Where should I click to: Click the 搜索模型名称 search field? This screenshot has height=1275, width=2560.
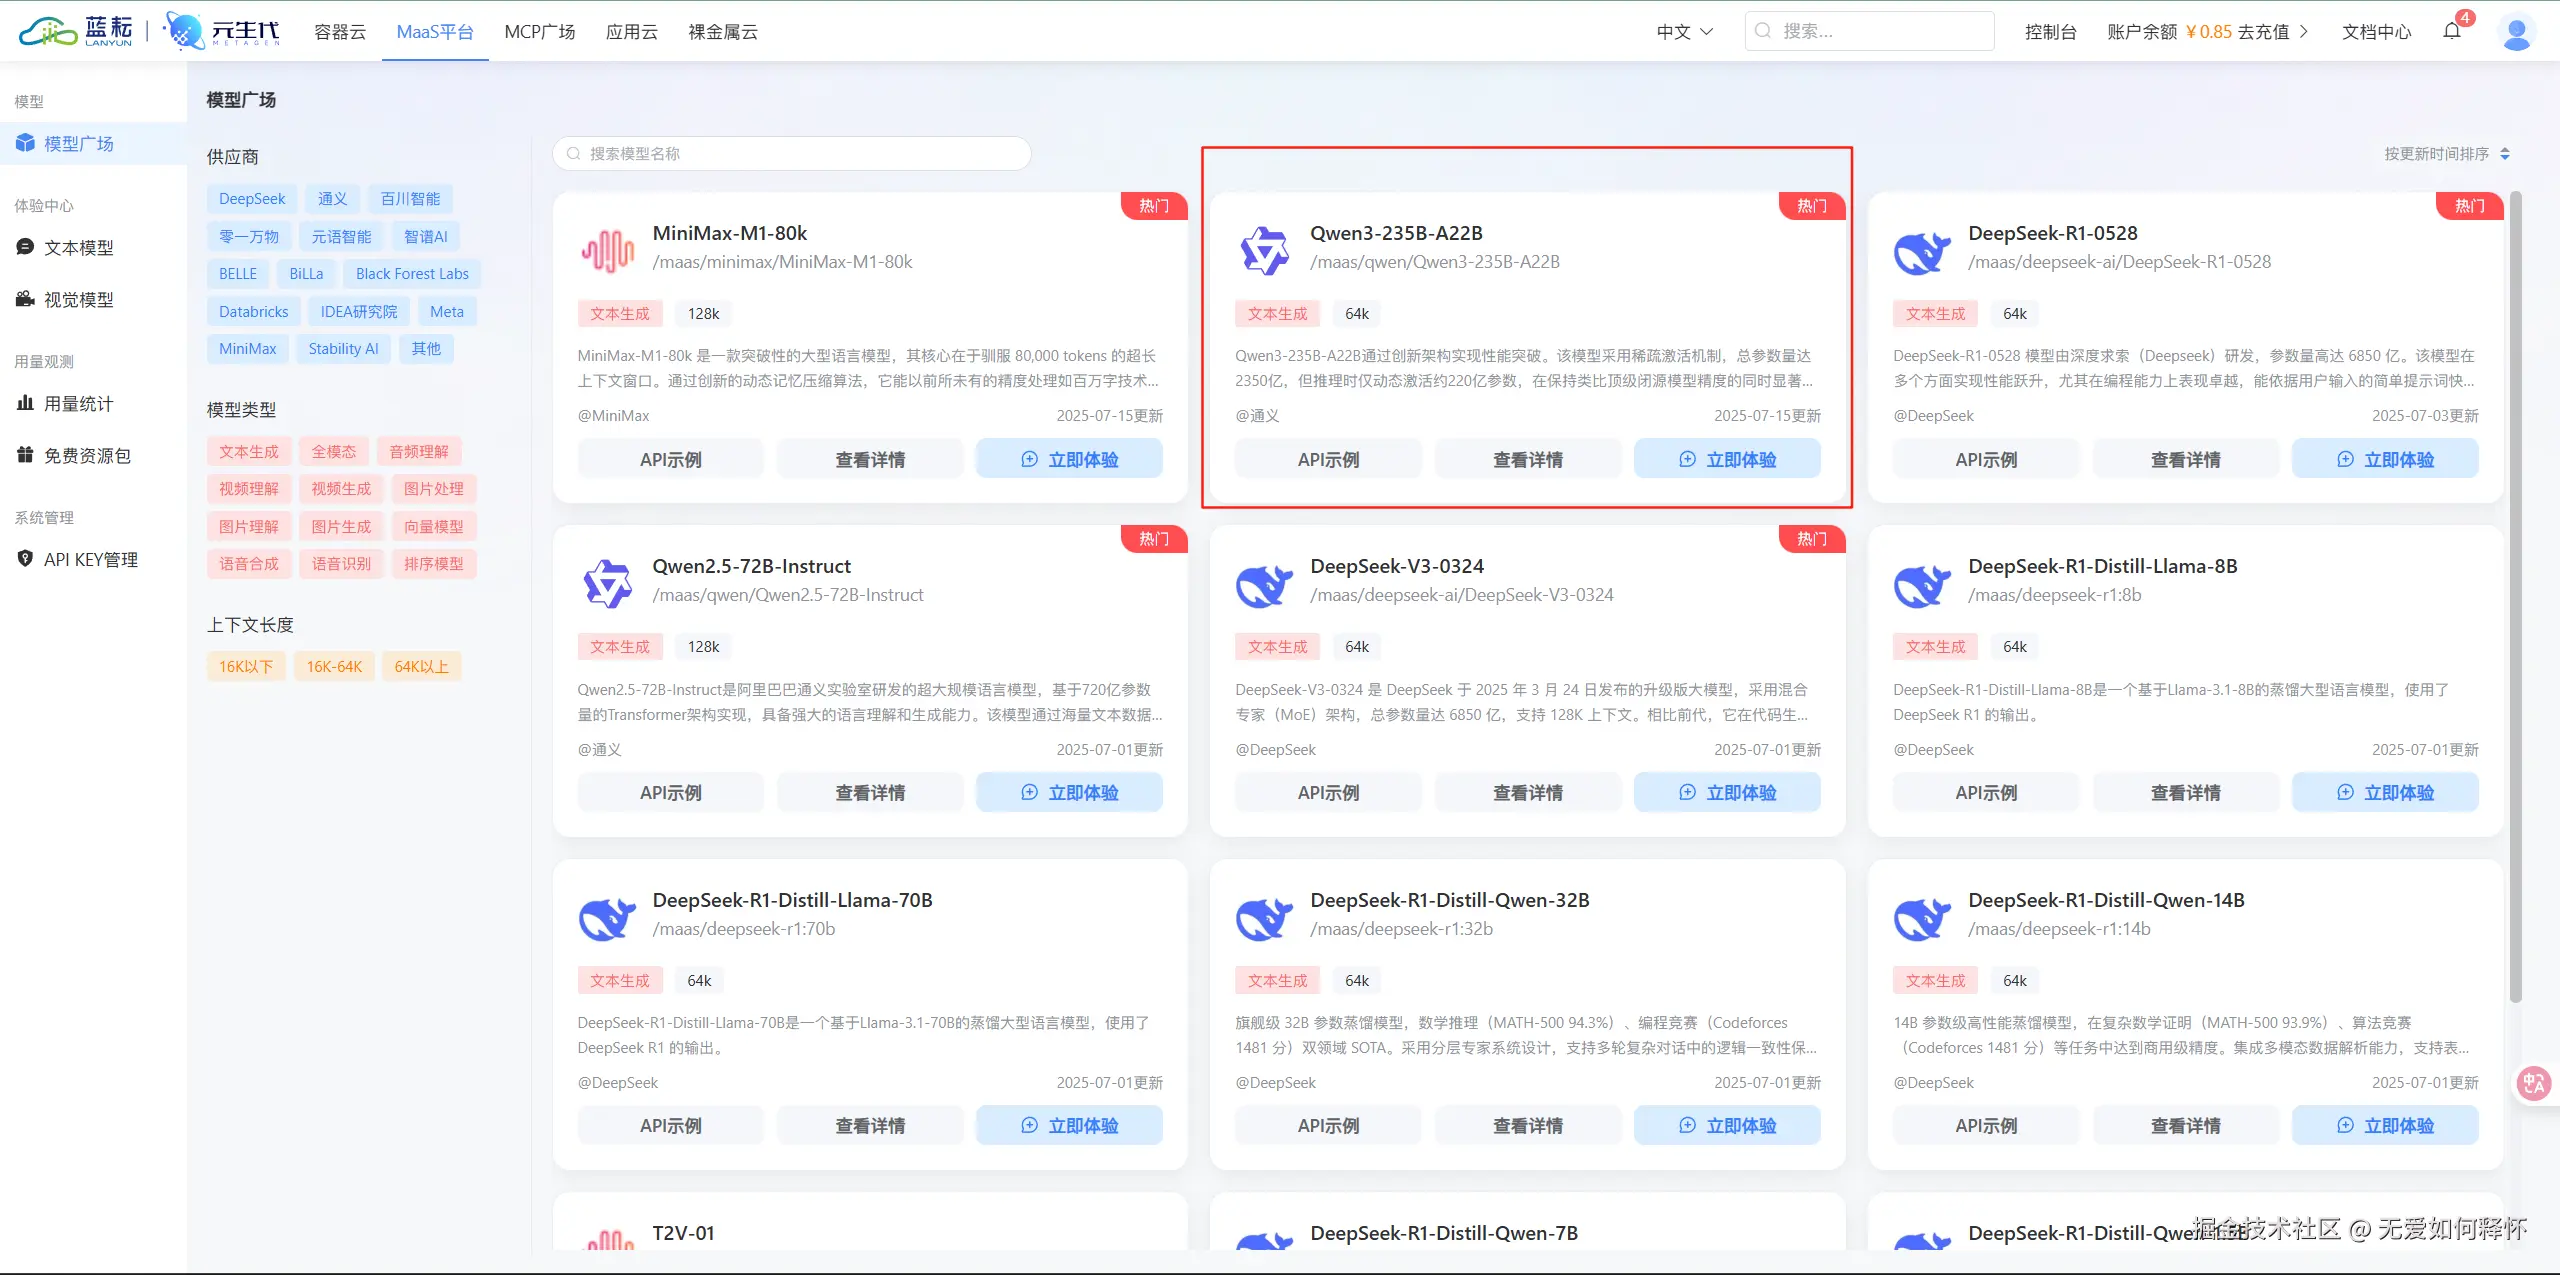791,154
